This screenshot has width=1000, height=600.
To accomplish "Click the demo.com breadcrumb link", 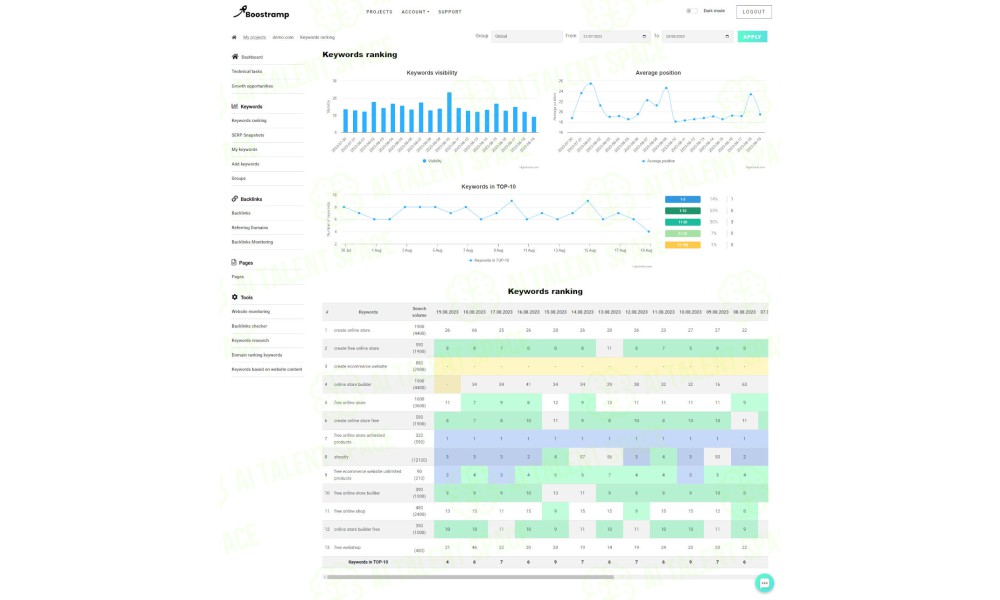I will tap(283, 37).
